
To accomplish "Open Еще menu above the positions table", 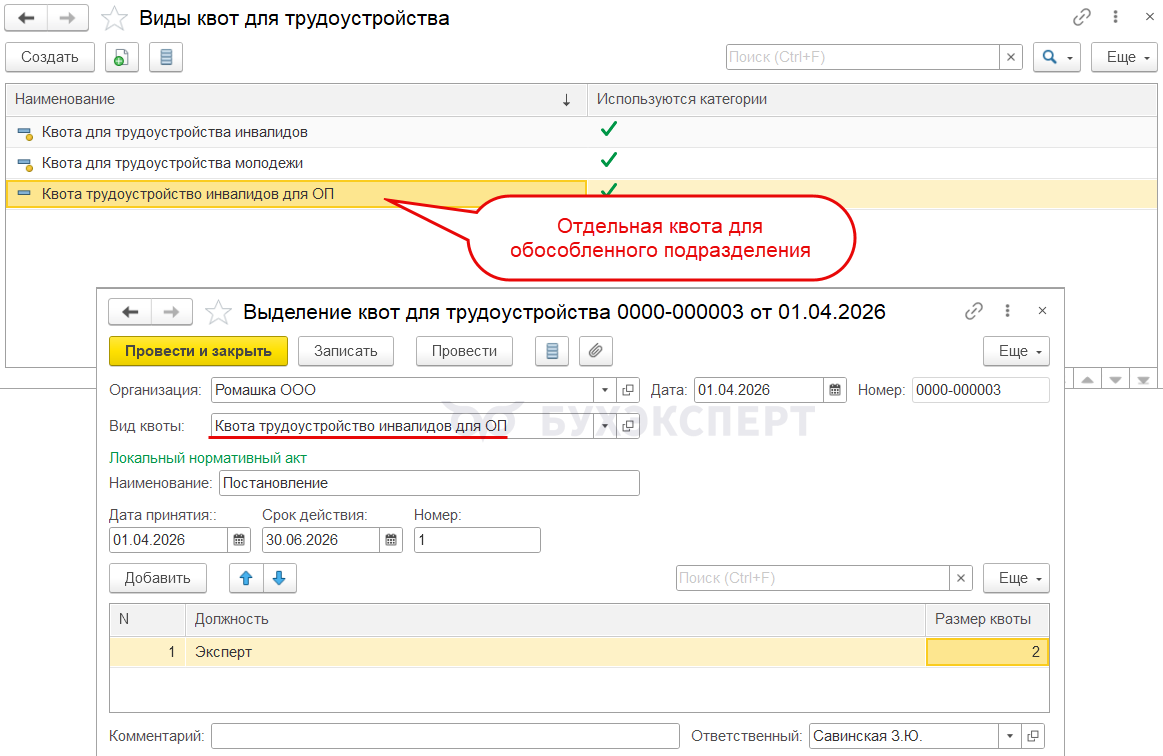I will [x=1016, y=578].
